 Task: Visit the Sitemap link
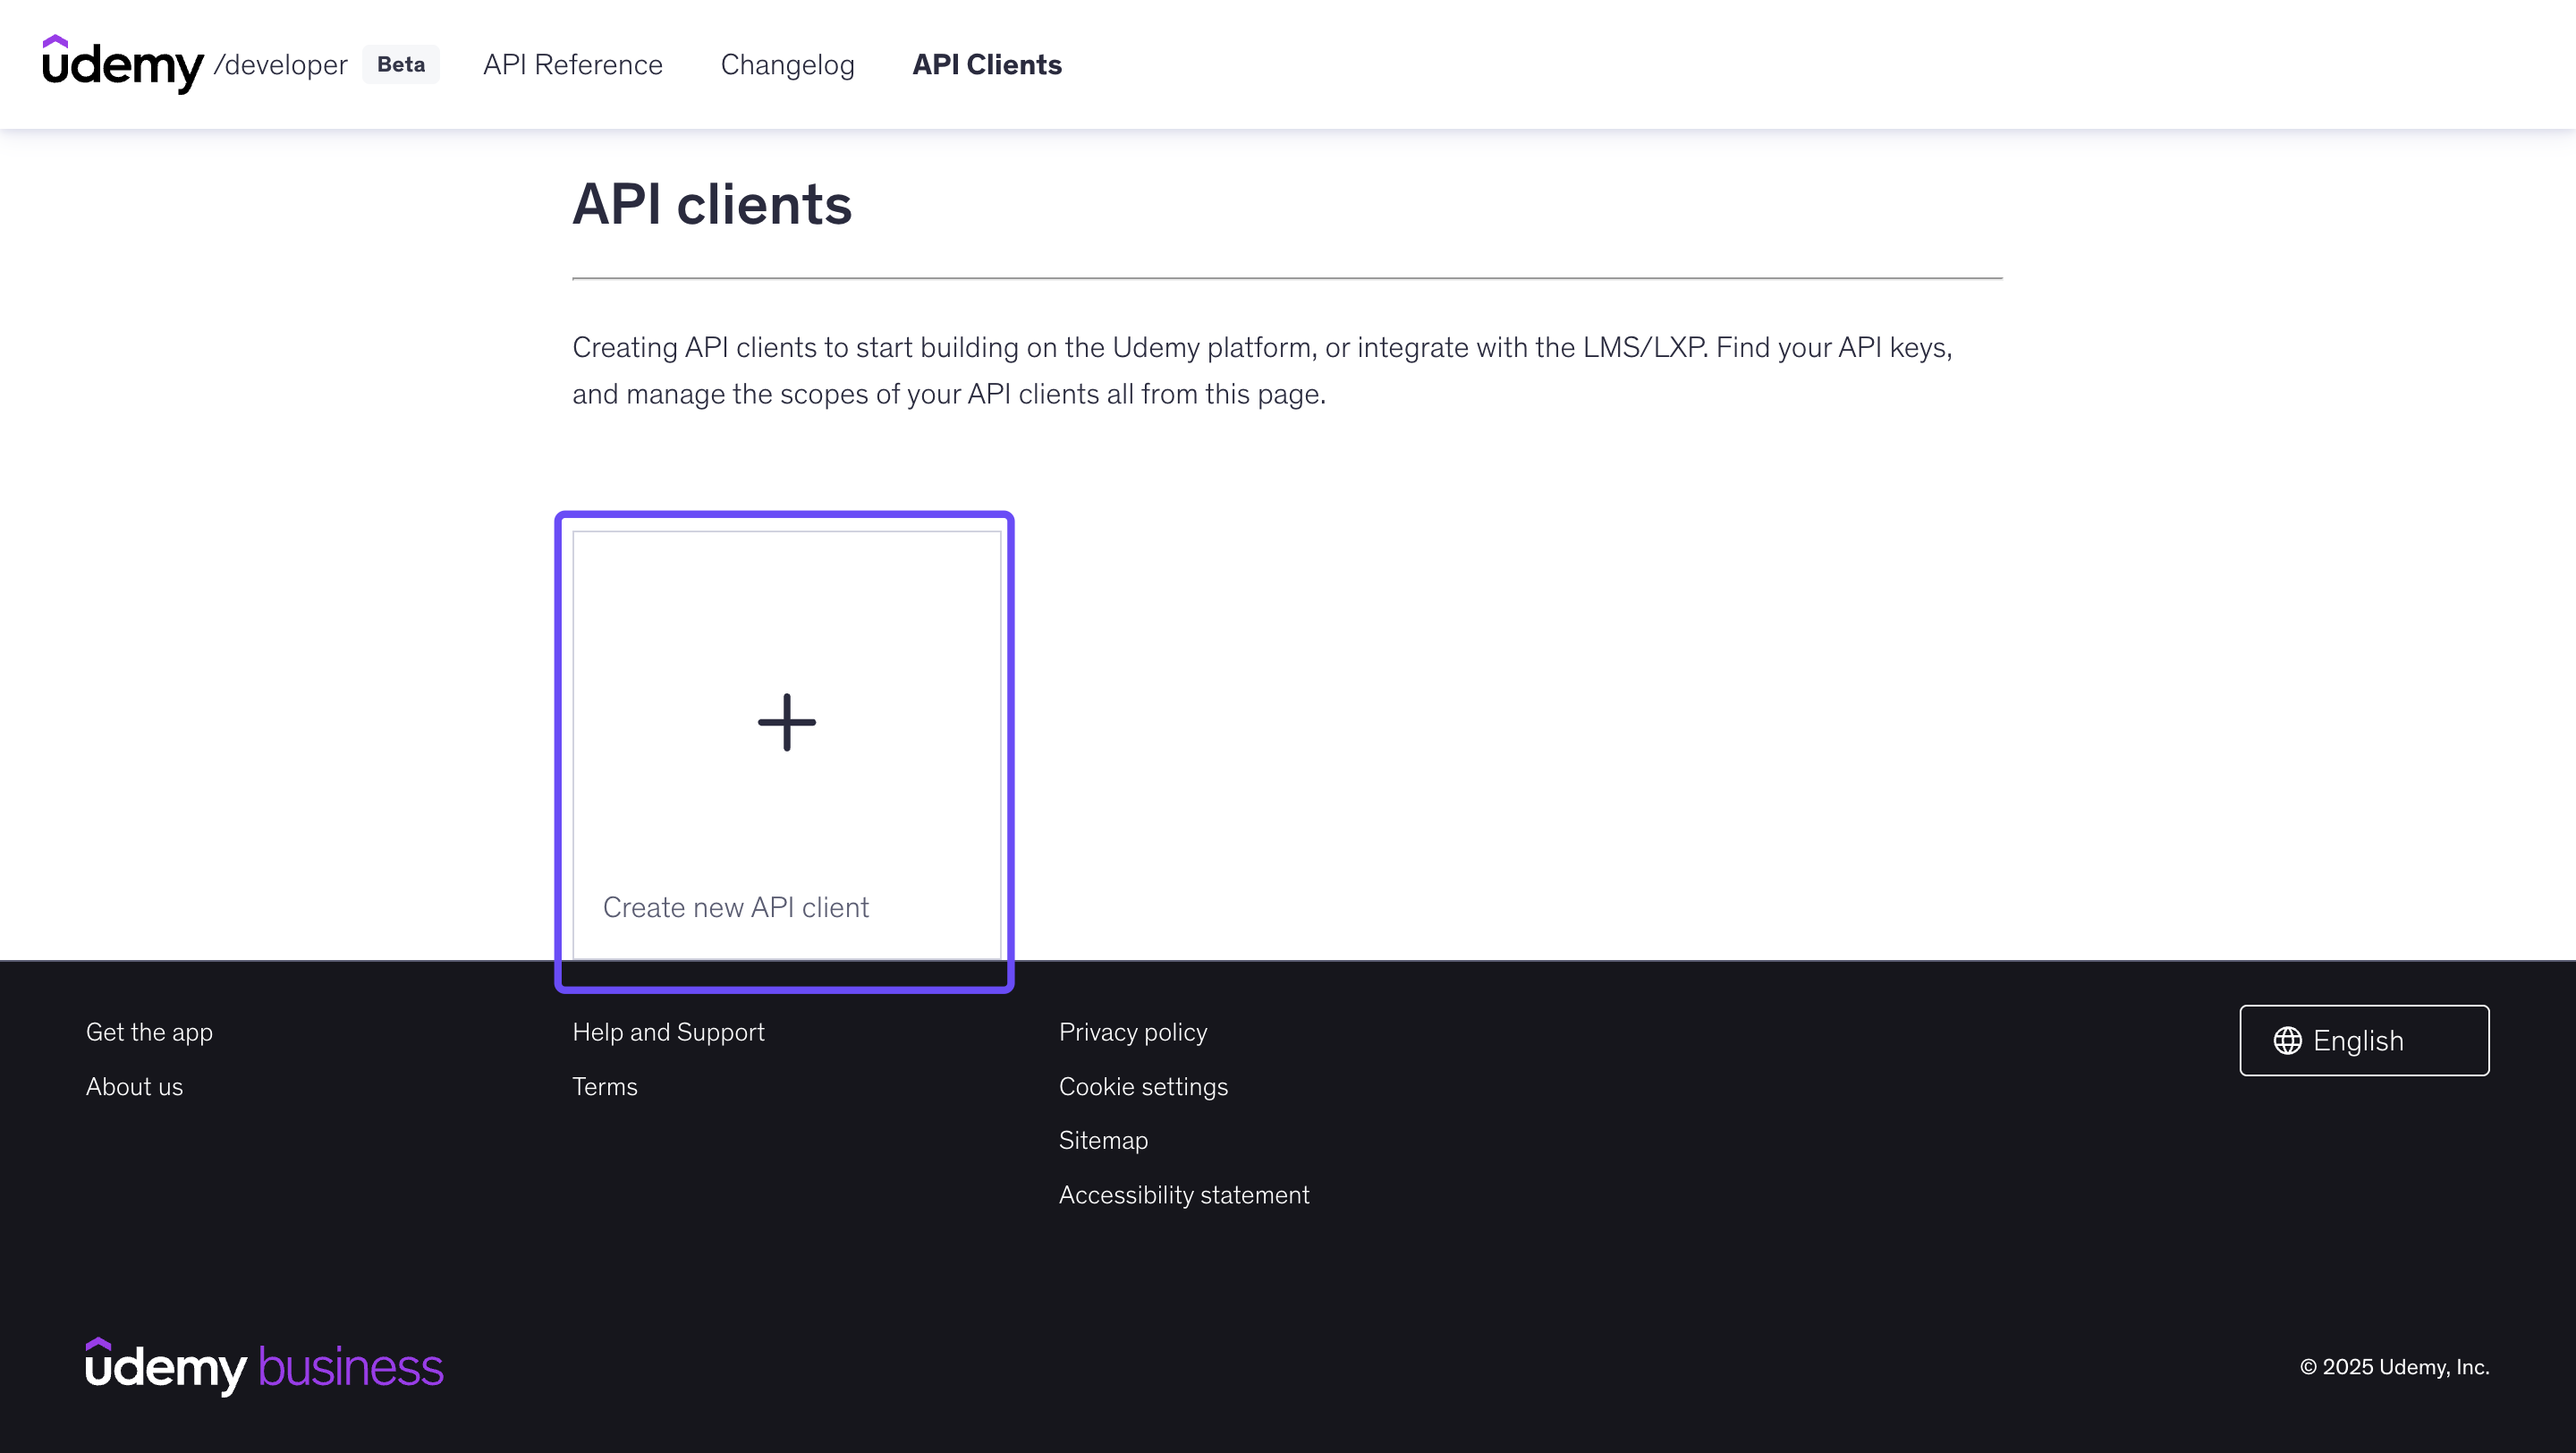coord(1102,1140)
